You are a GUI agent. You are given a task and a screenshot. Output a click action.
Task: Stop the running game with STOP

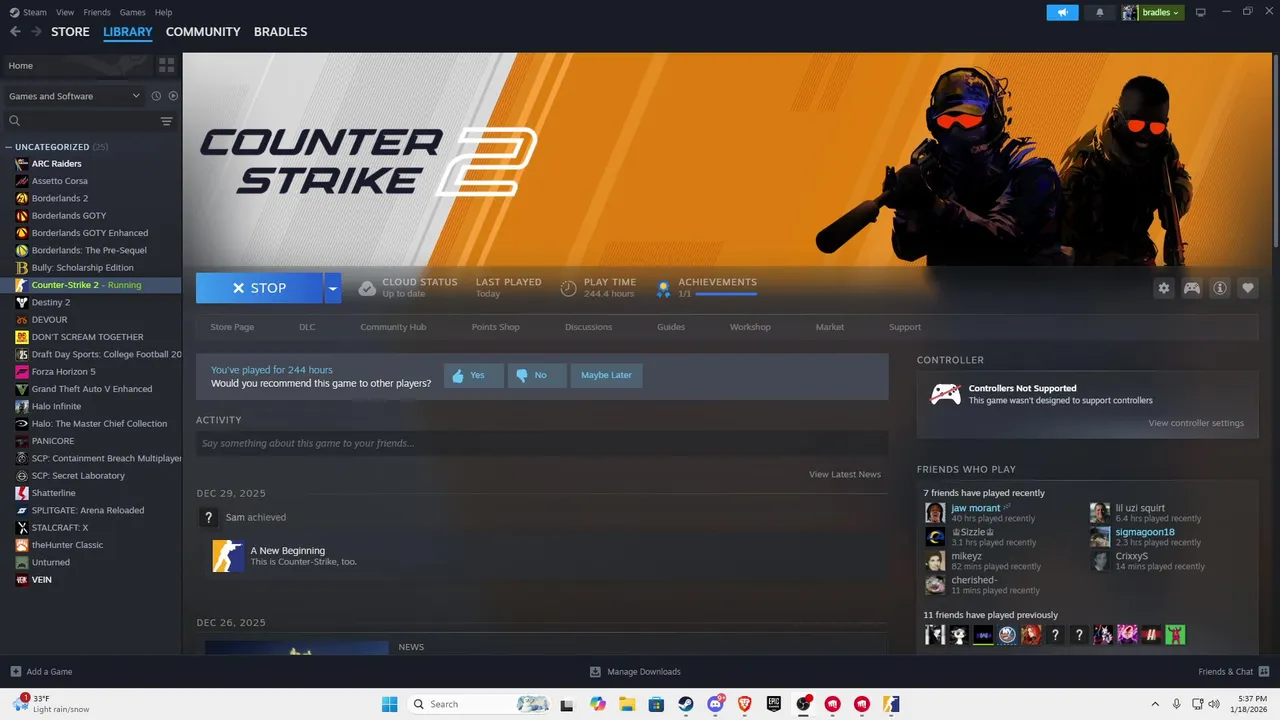pyautogui.click(x=259, y=288)
